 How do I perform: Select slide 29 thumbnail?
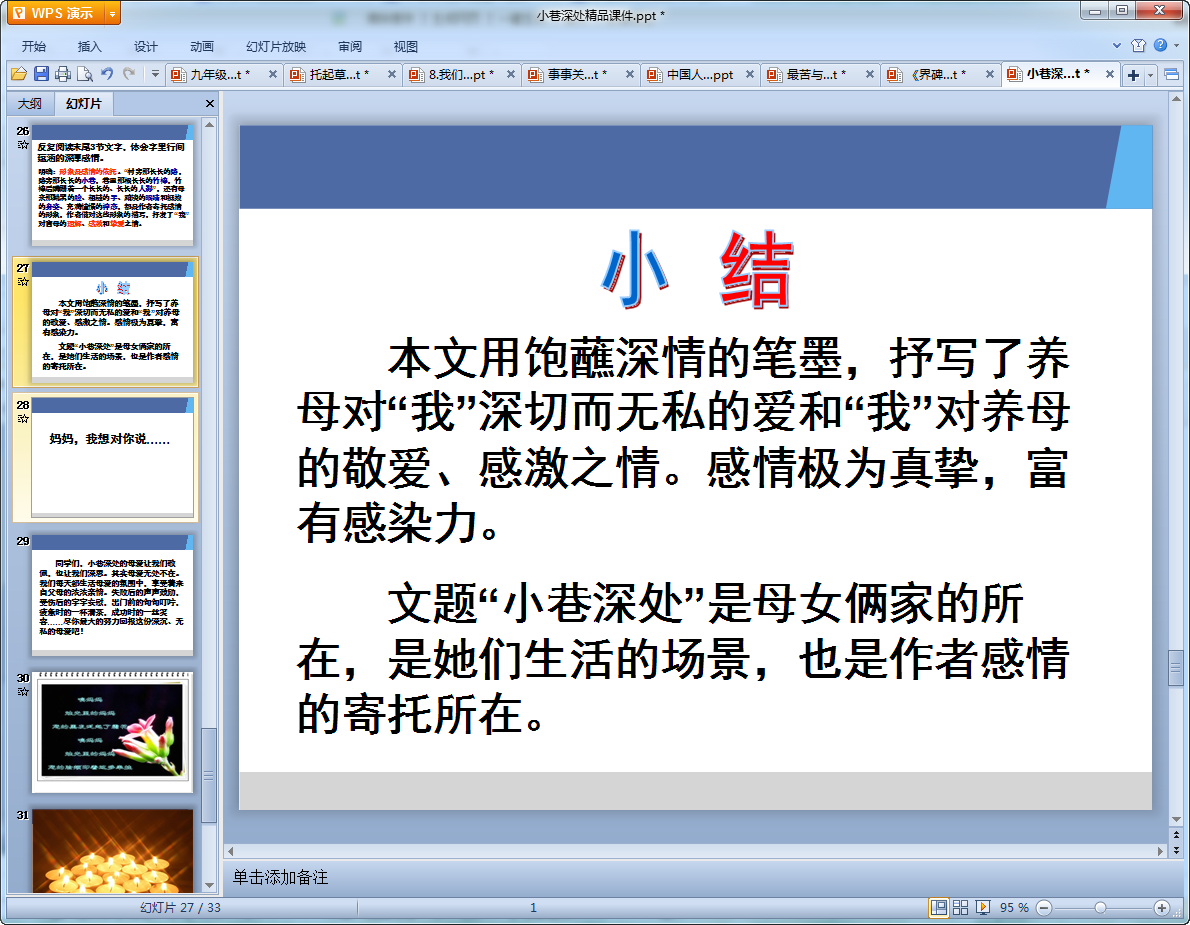[x=112, y=595]
